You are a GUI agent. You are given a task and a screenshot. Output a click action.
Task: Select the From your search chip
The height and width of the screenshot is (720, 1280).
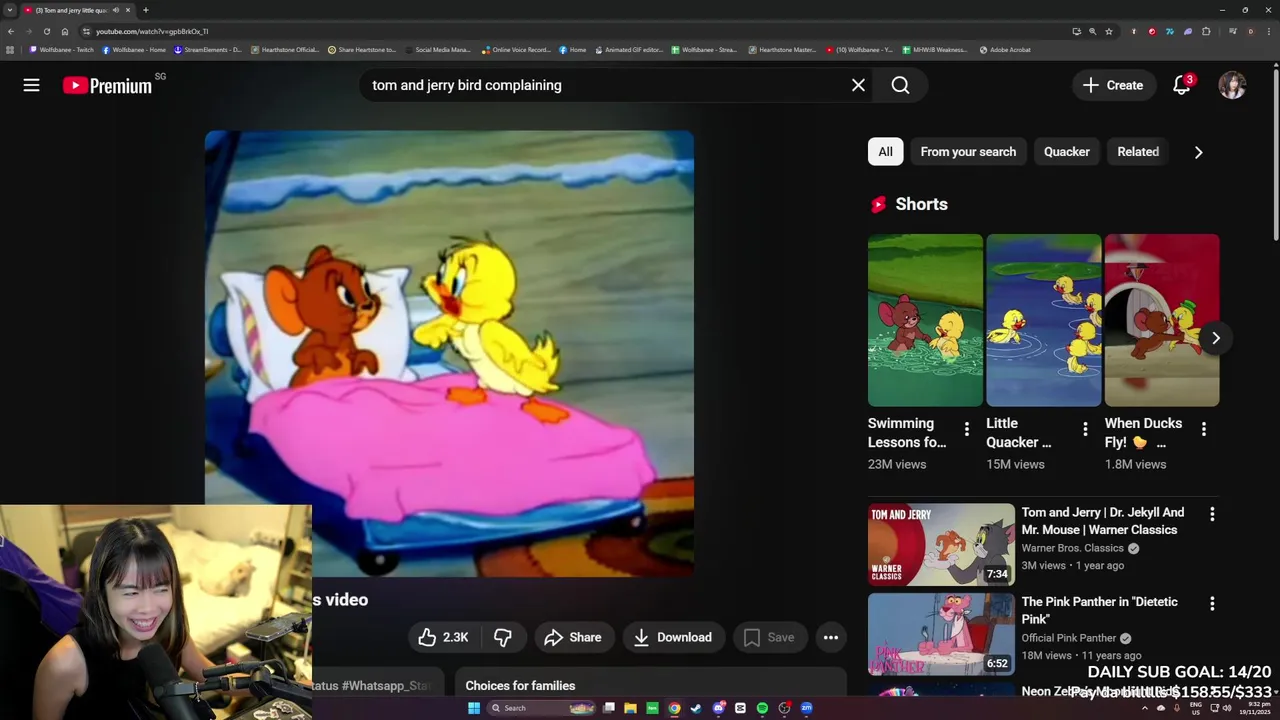(x=968, y=152)
